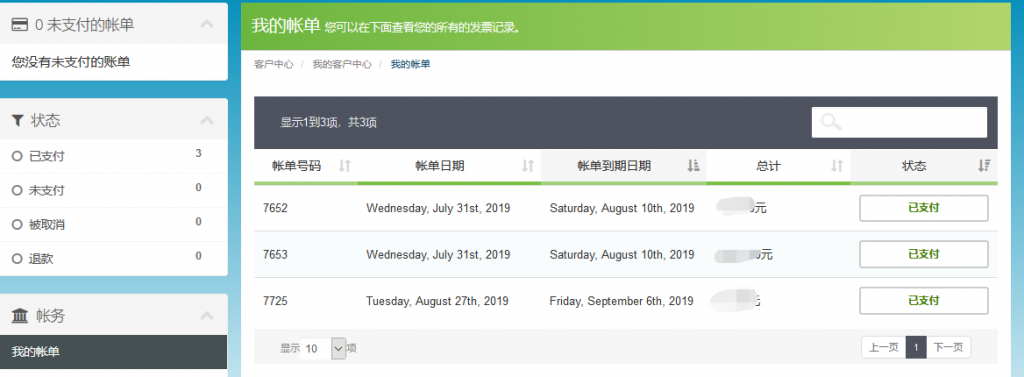Viewport: 1024px width, 377px height.
Task: Sort by 总计 using its sort arrows
Action: click(837, 166)
